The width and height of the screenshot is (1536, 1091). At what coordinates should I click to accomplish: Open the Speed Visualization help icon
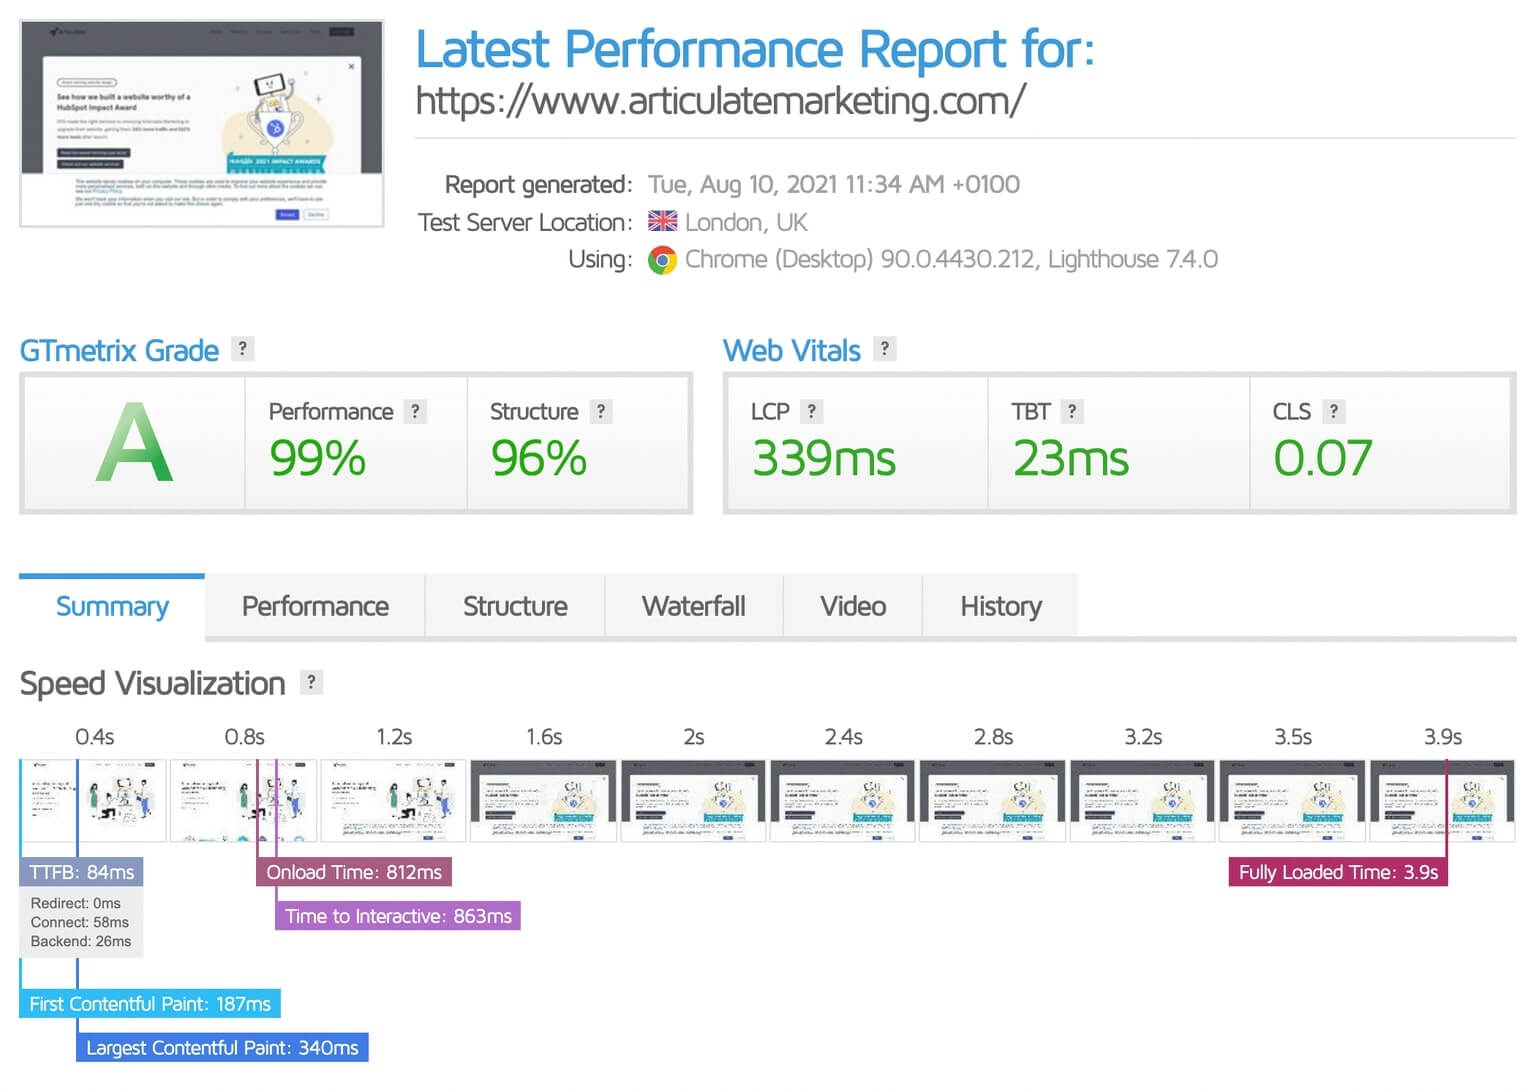click(x=312, y=682)
